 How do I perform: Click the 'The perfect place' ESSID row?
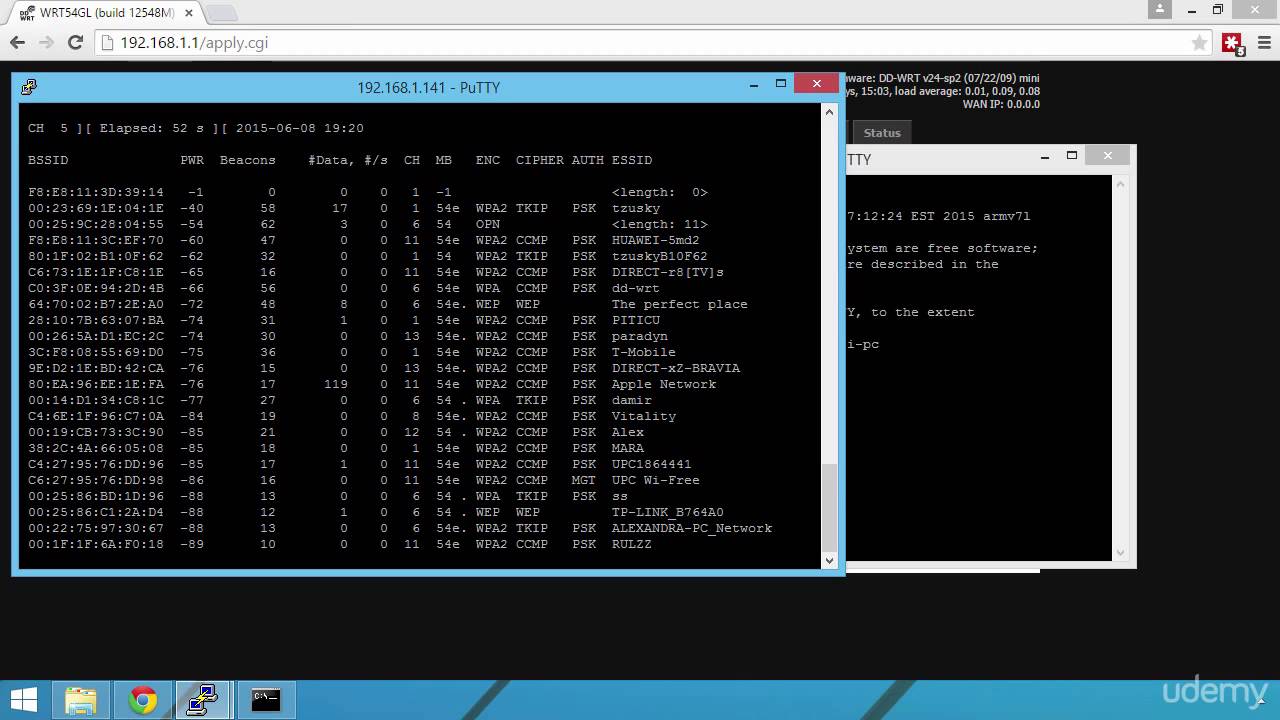coord(388,304)
